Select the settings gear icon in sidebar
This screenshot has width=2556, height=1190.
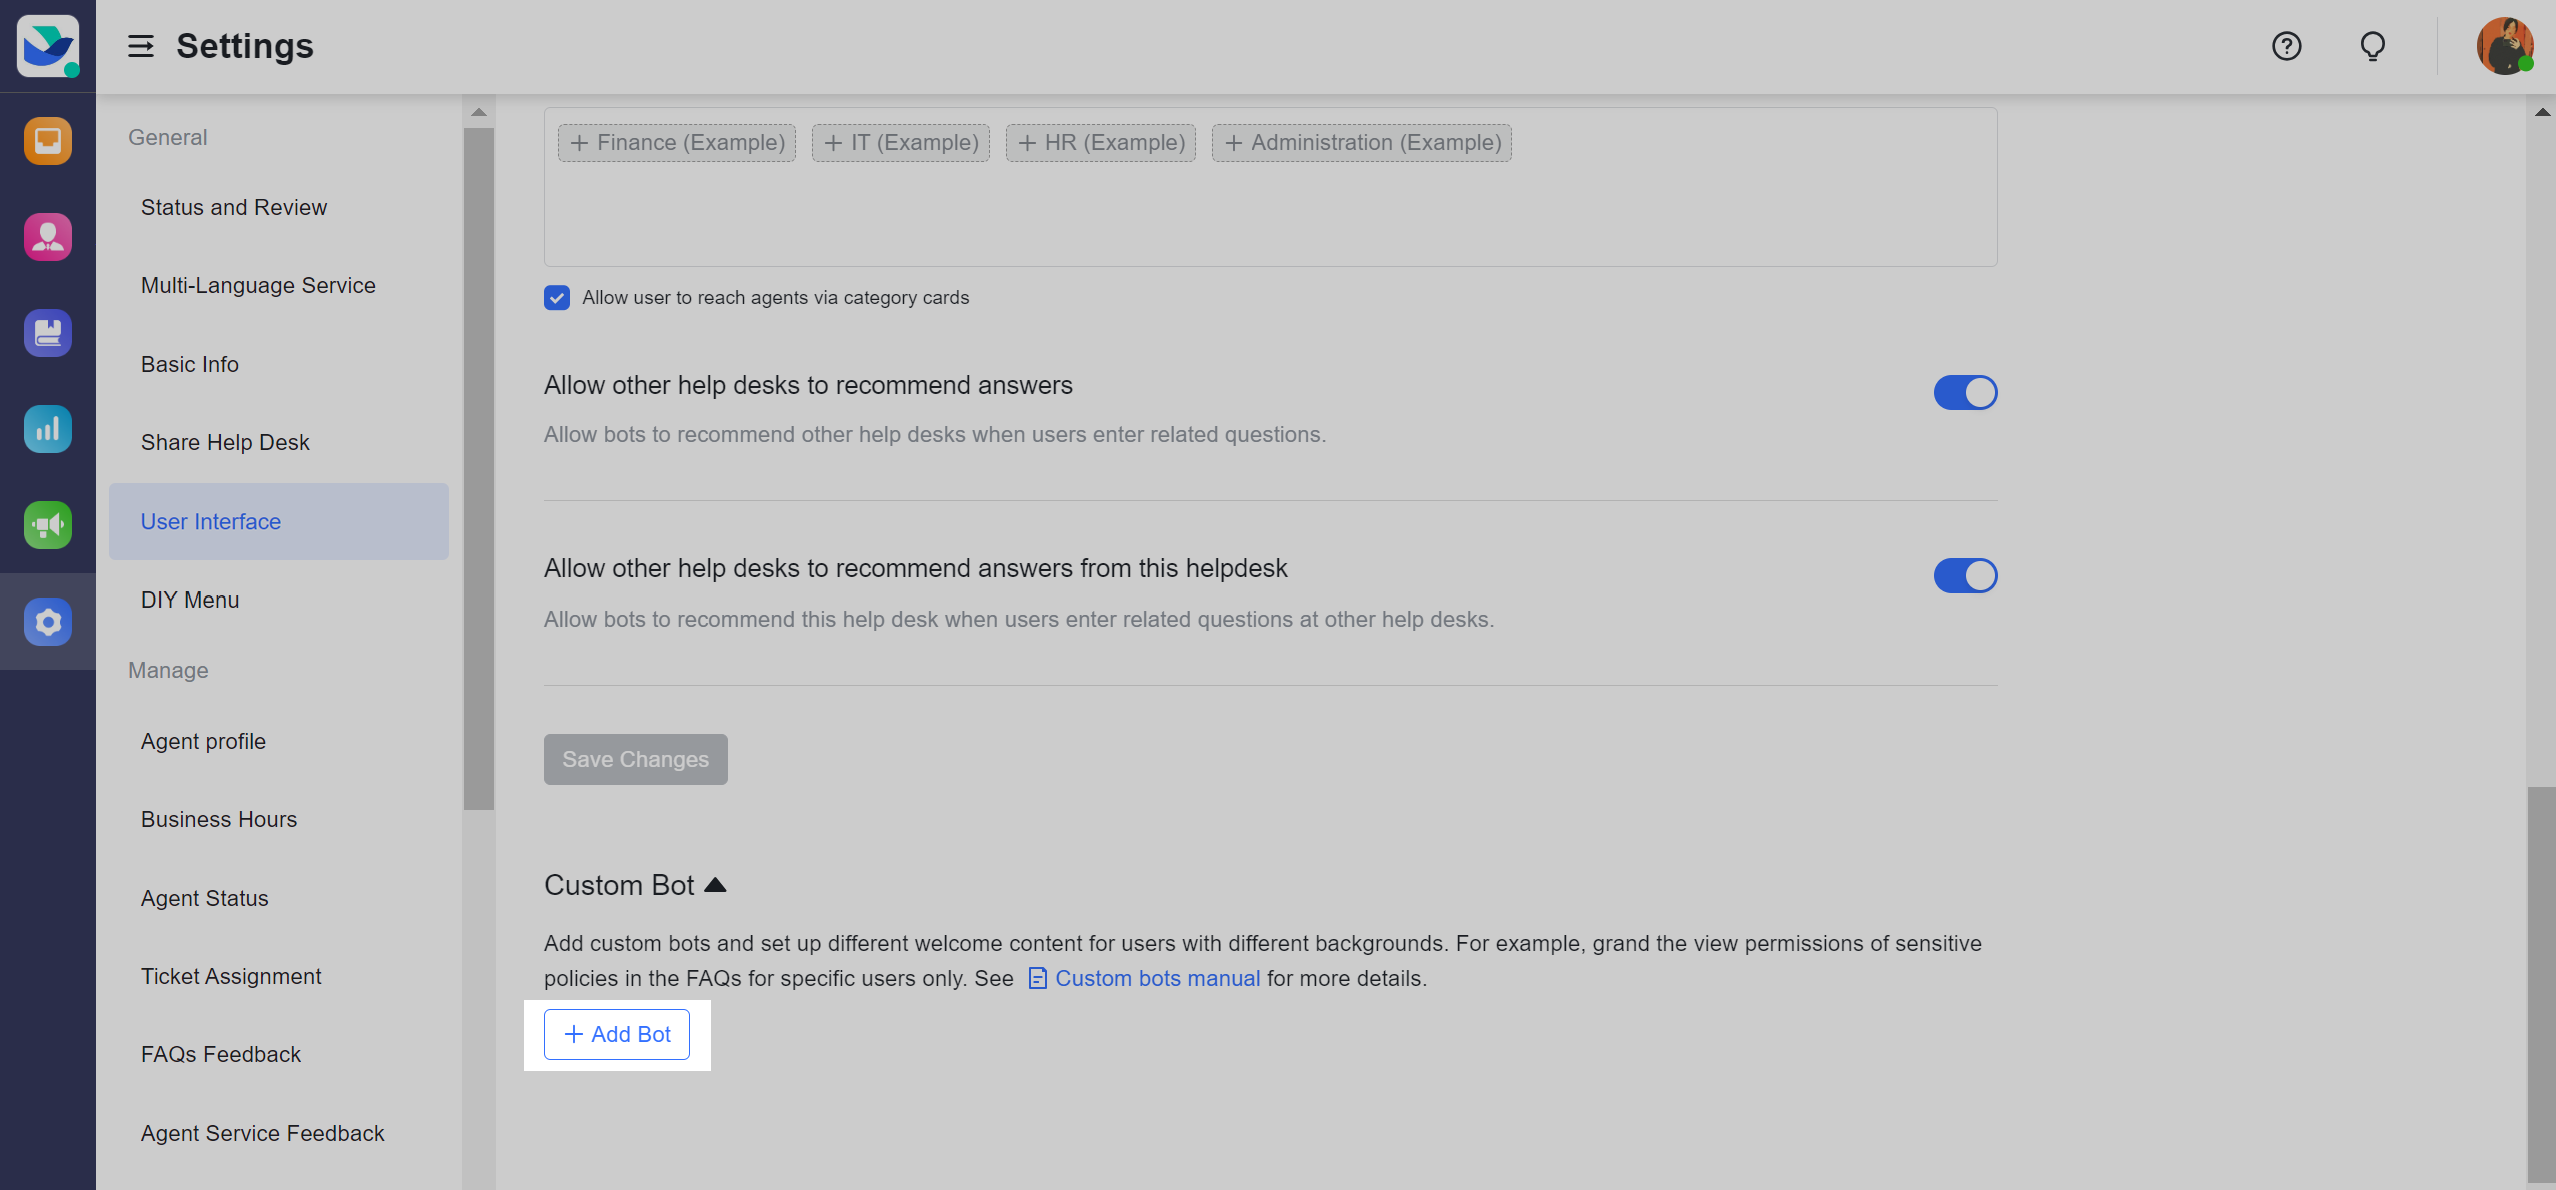pyautogui.click(x=47, y=621)
